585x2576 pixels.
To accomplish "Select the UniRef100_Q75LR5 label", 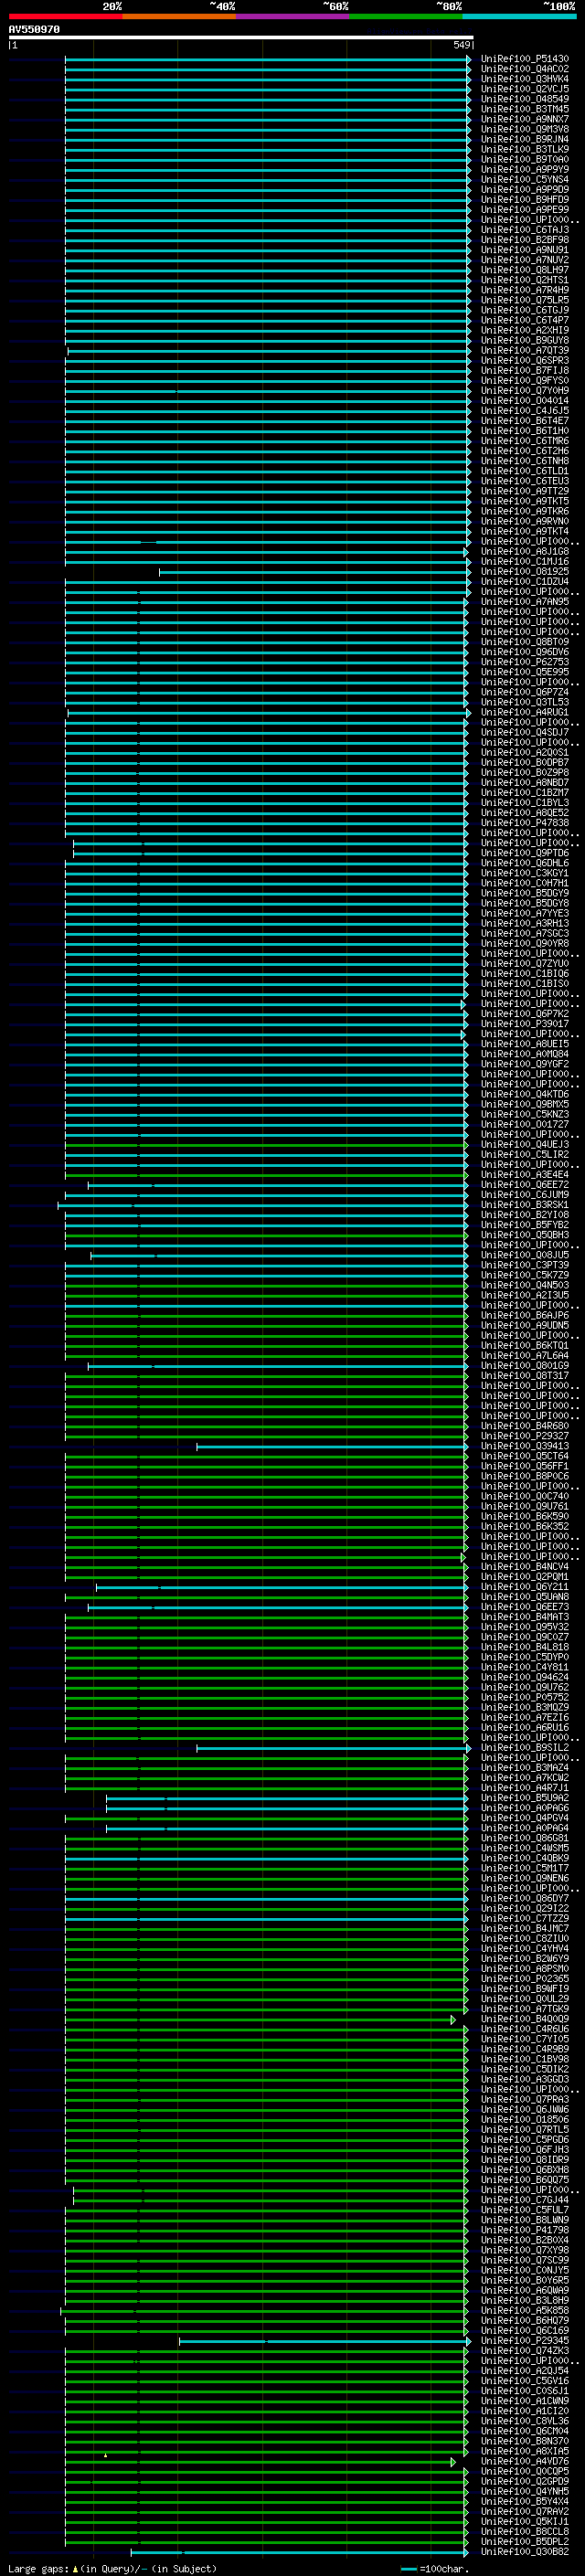I will (x=525, y=300).
